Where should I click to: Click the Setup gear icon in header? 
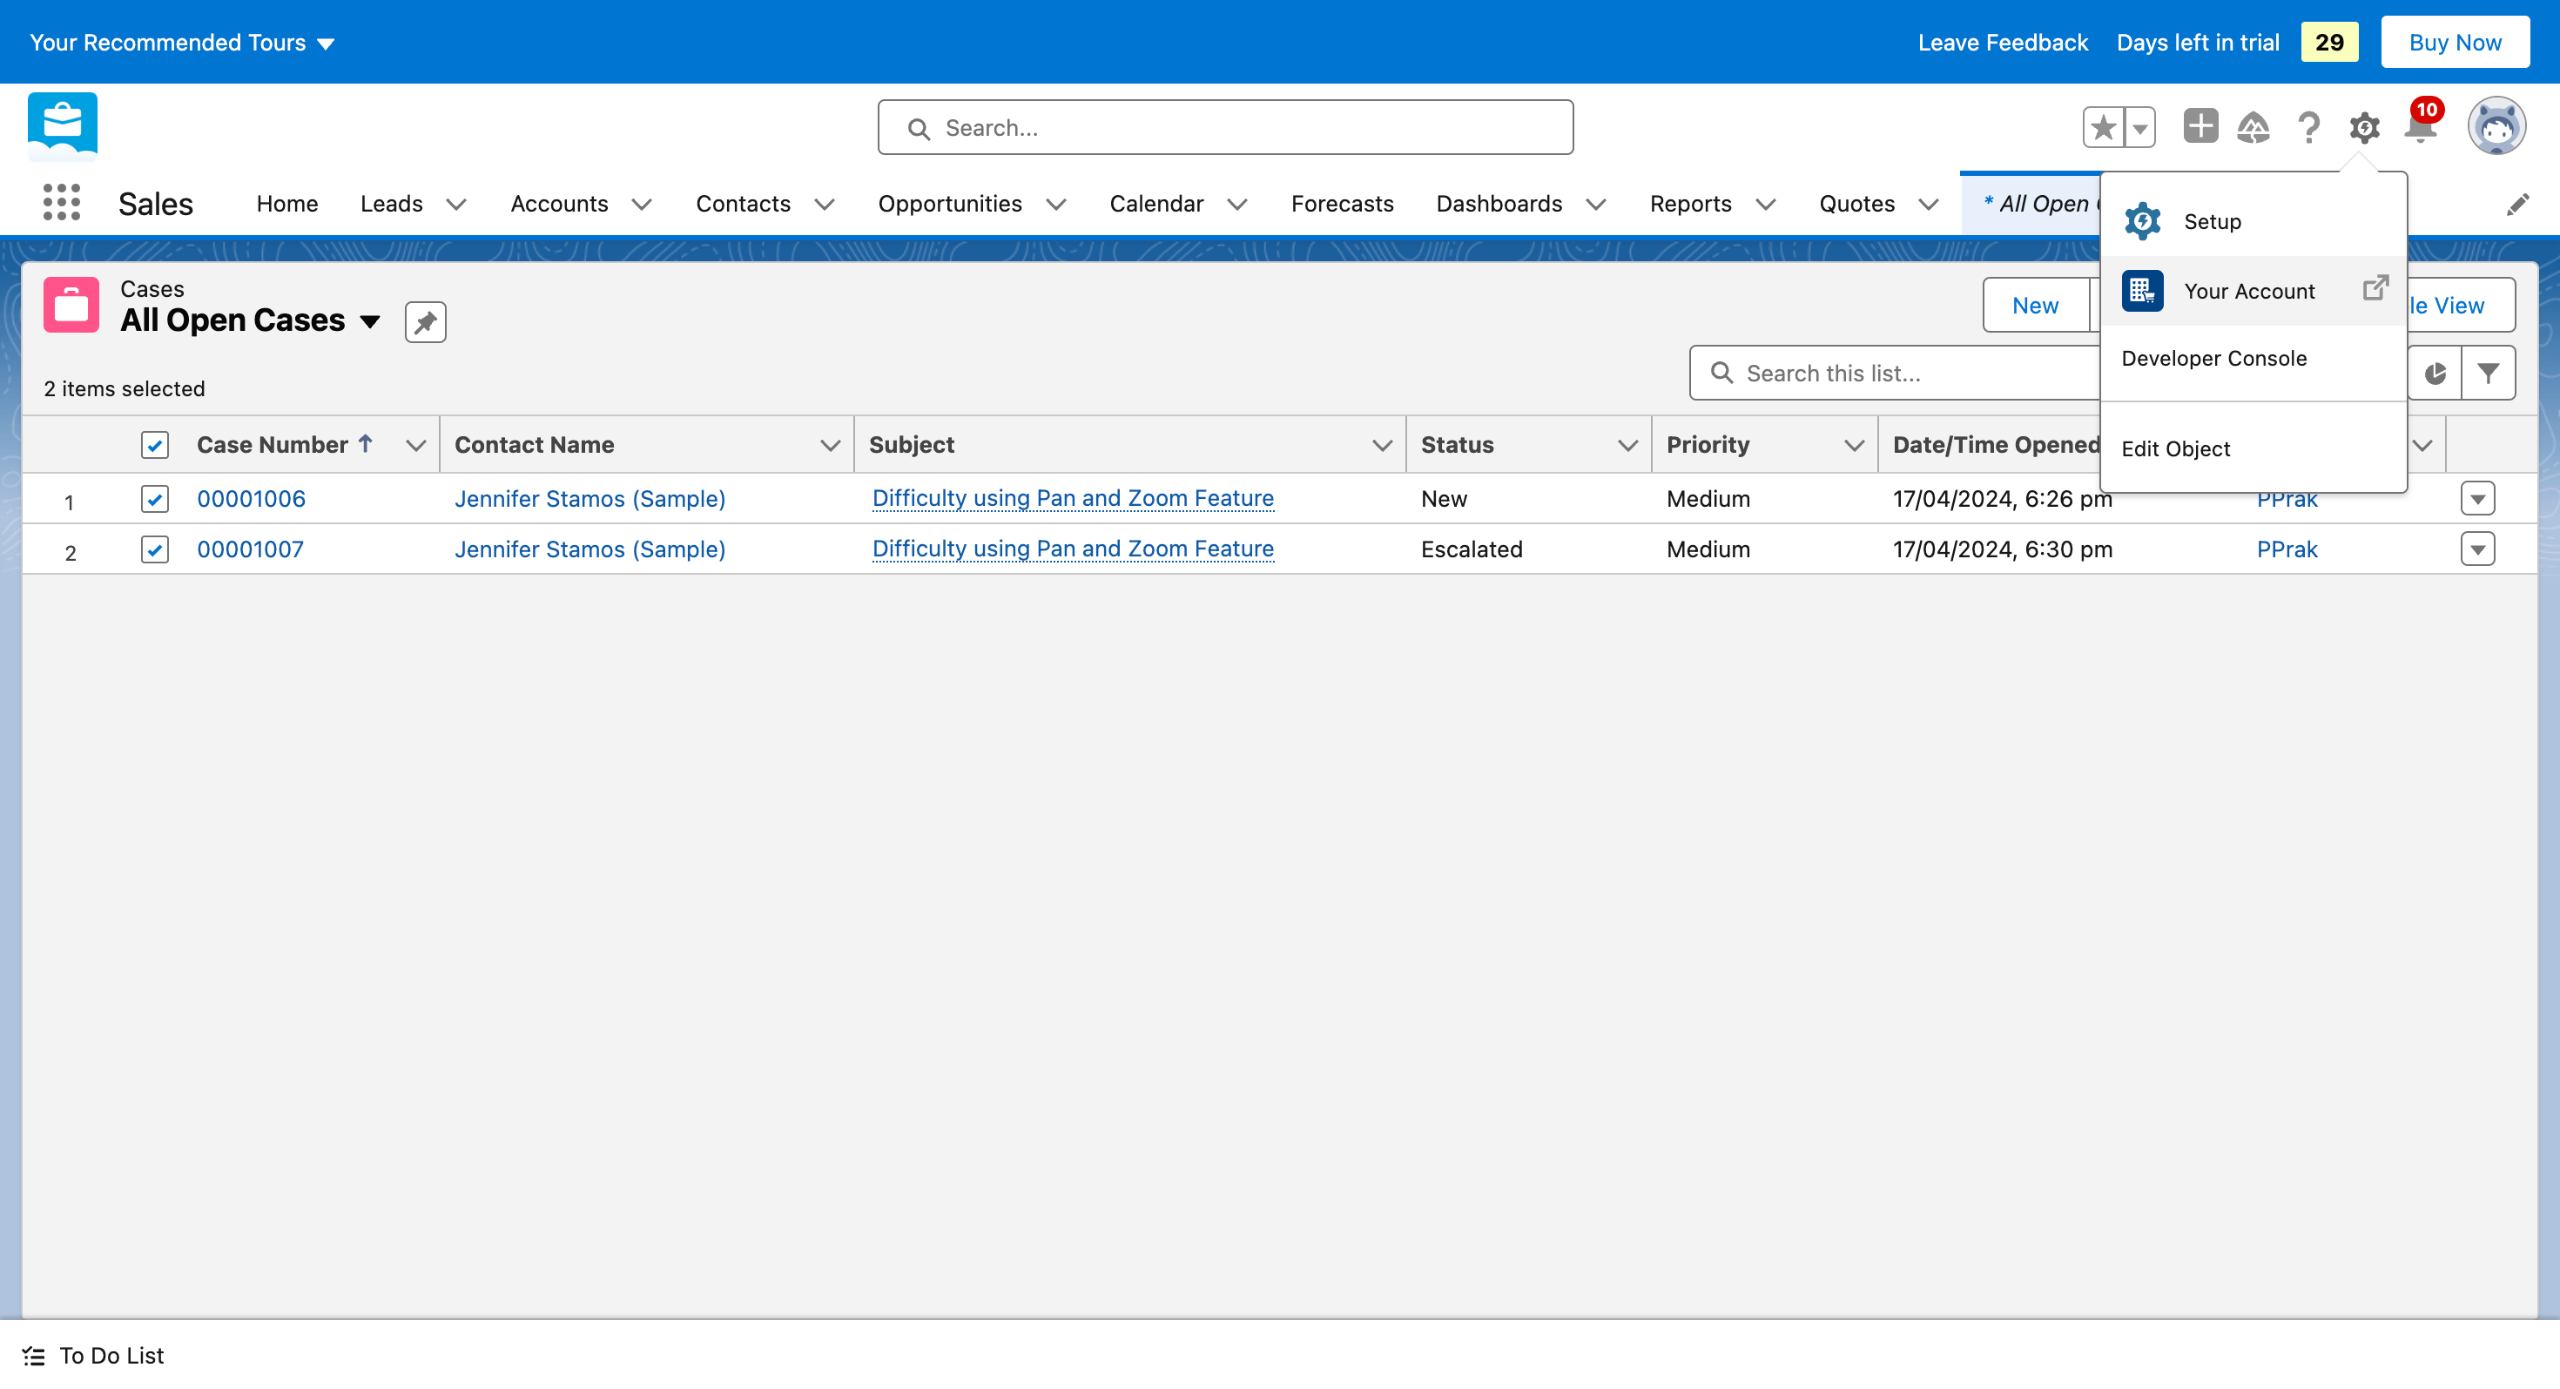[2364, 128]
